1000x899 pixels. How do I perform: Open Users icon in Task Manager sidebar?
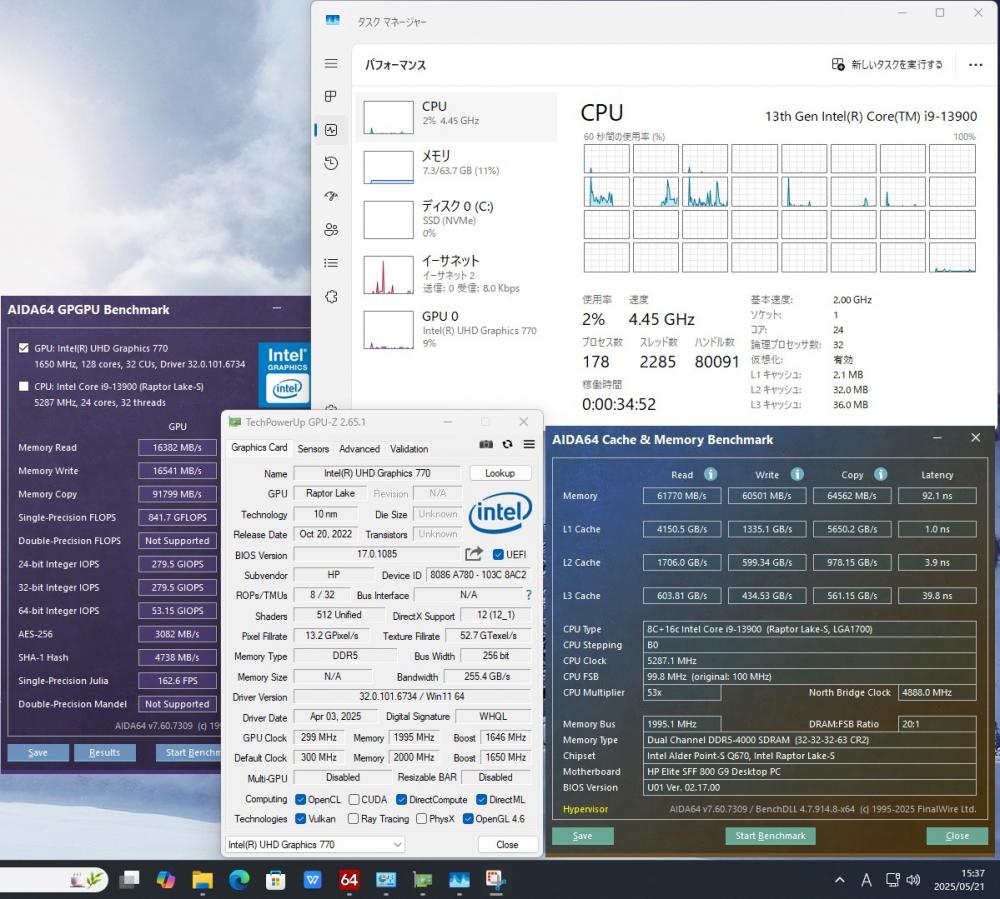click(330, 230)
